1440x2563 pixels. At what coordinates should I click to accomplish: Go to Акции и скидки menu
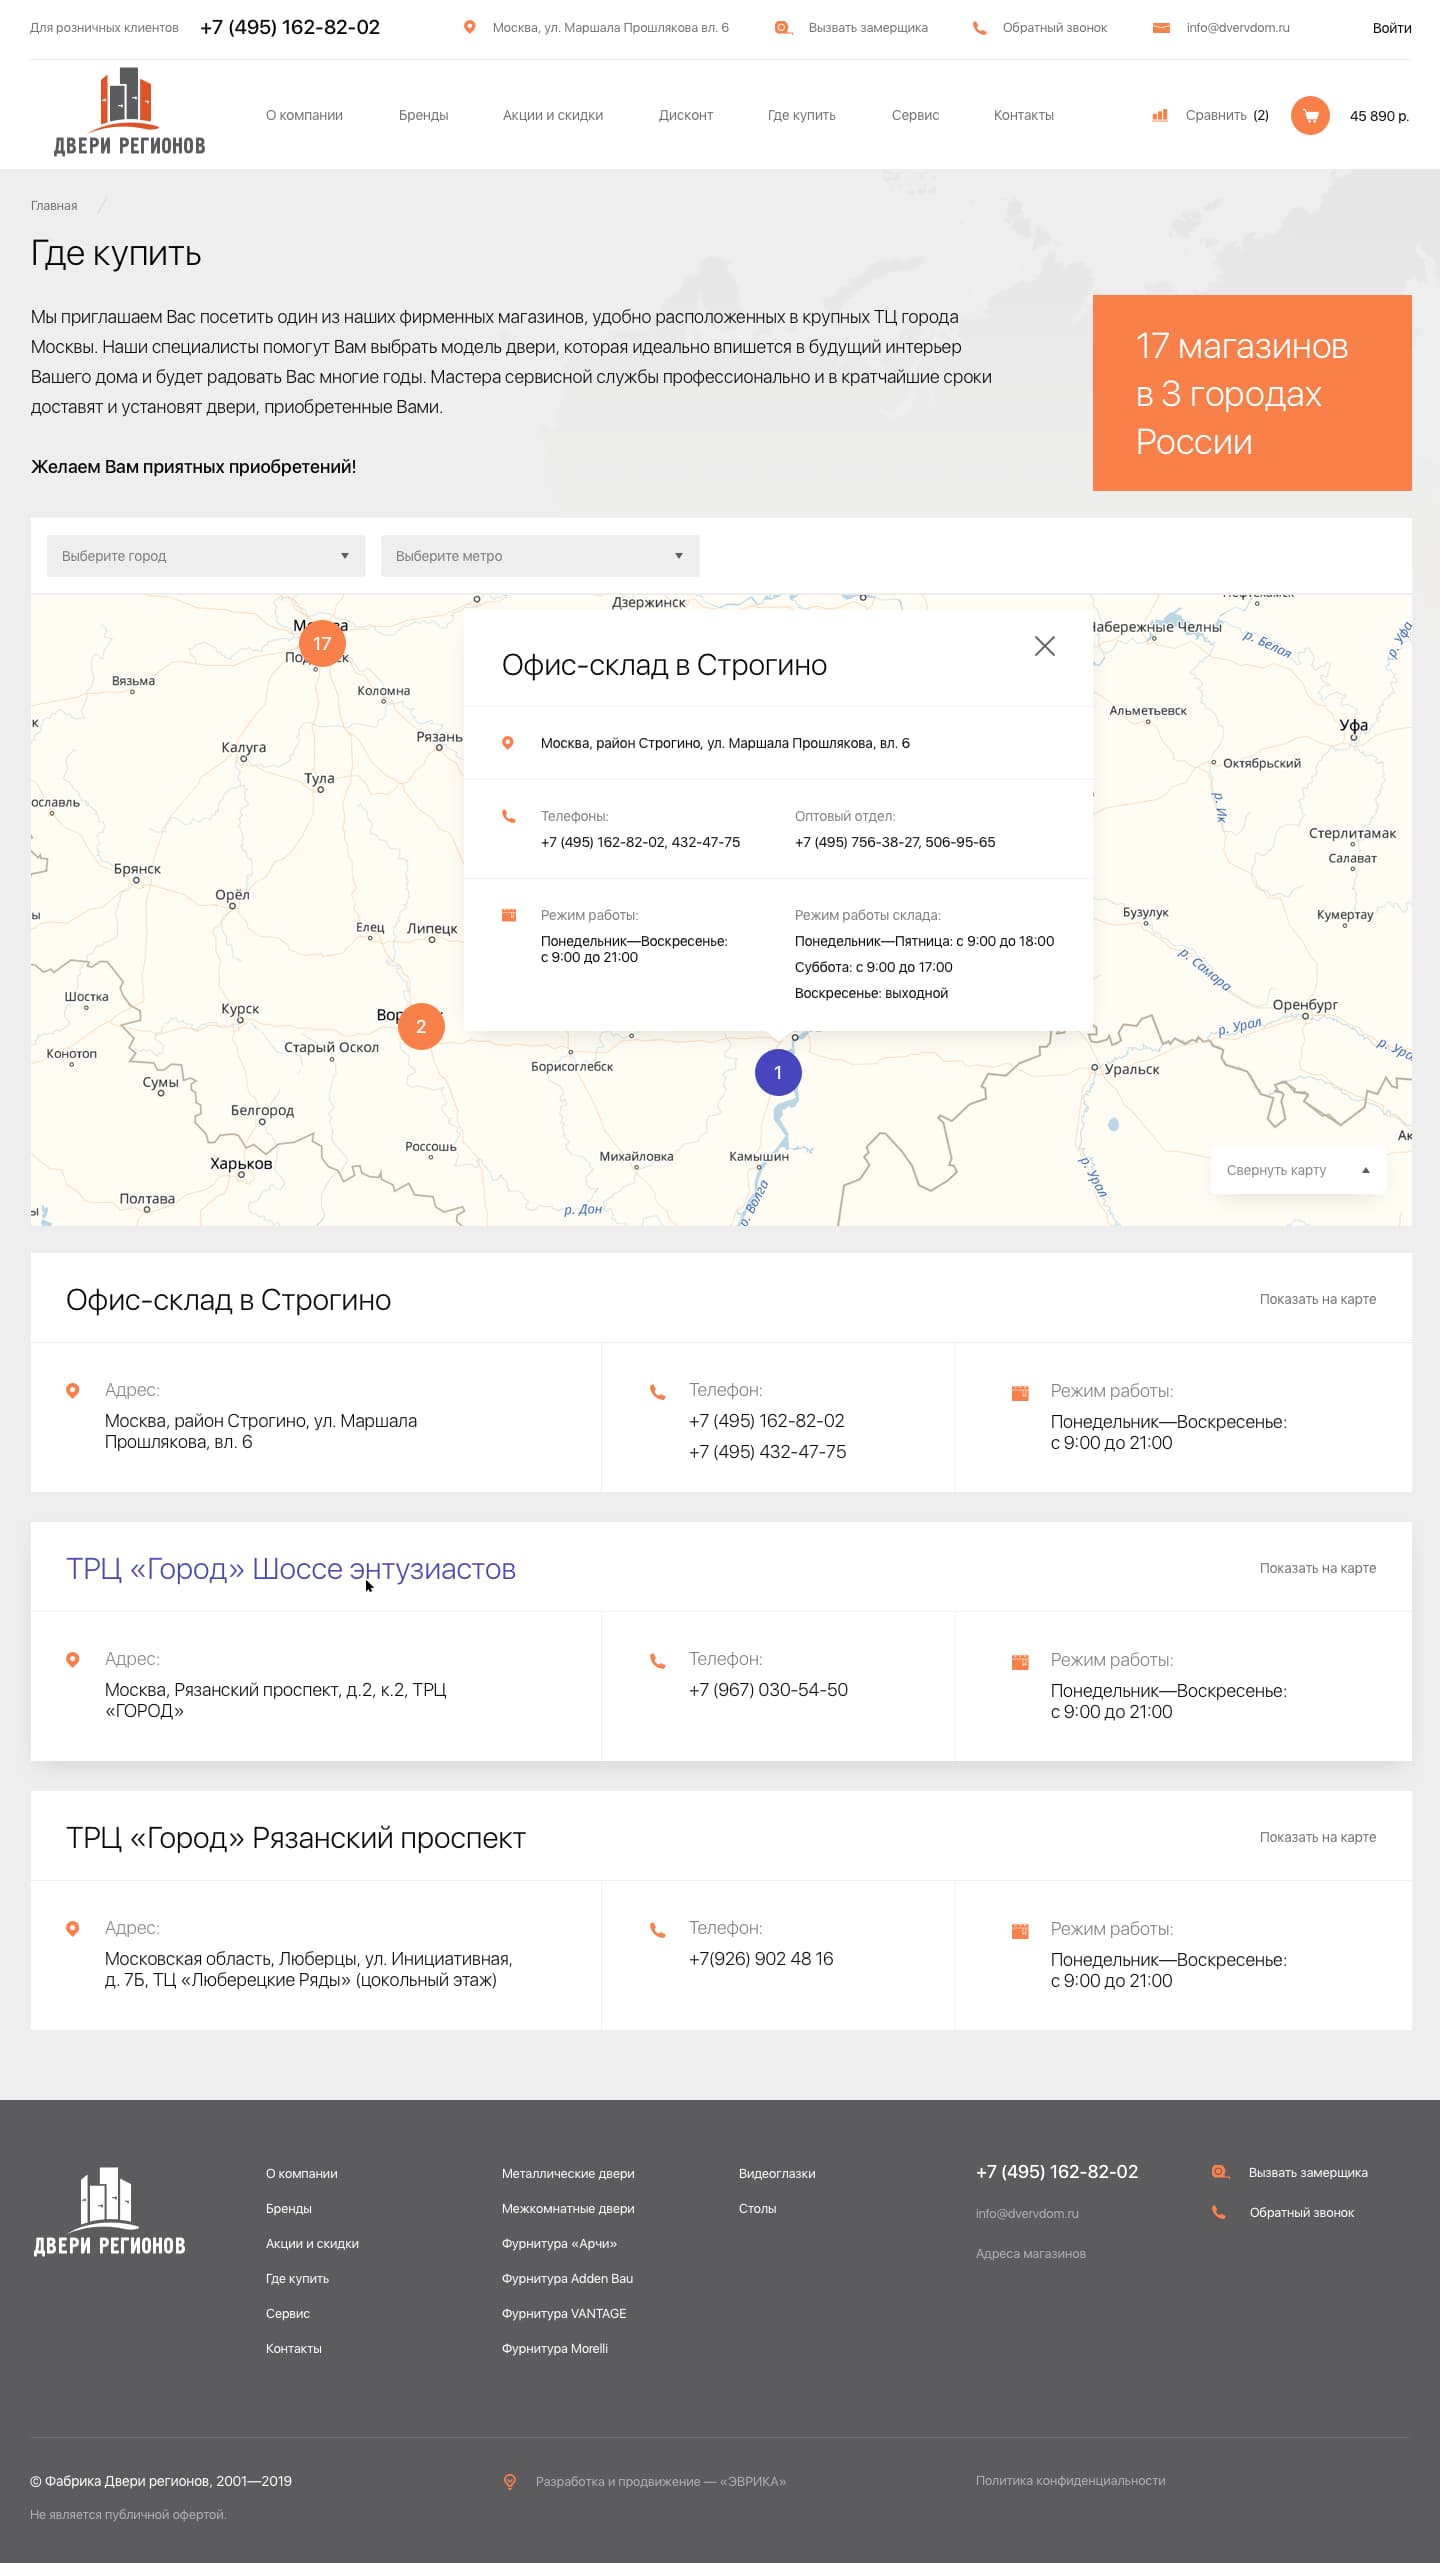tap(553, 116)
